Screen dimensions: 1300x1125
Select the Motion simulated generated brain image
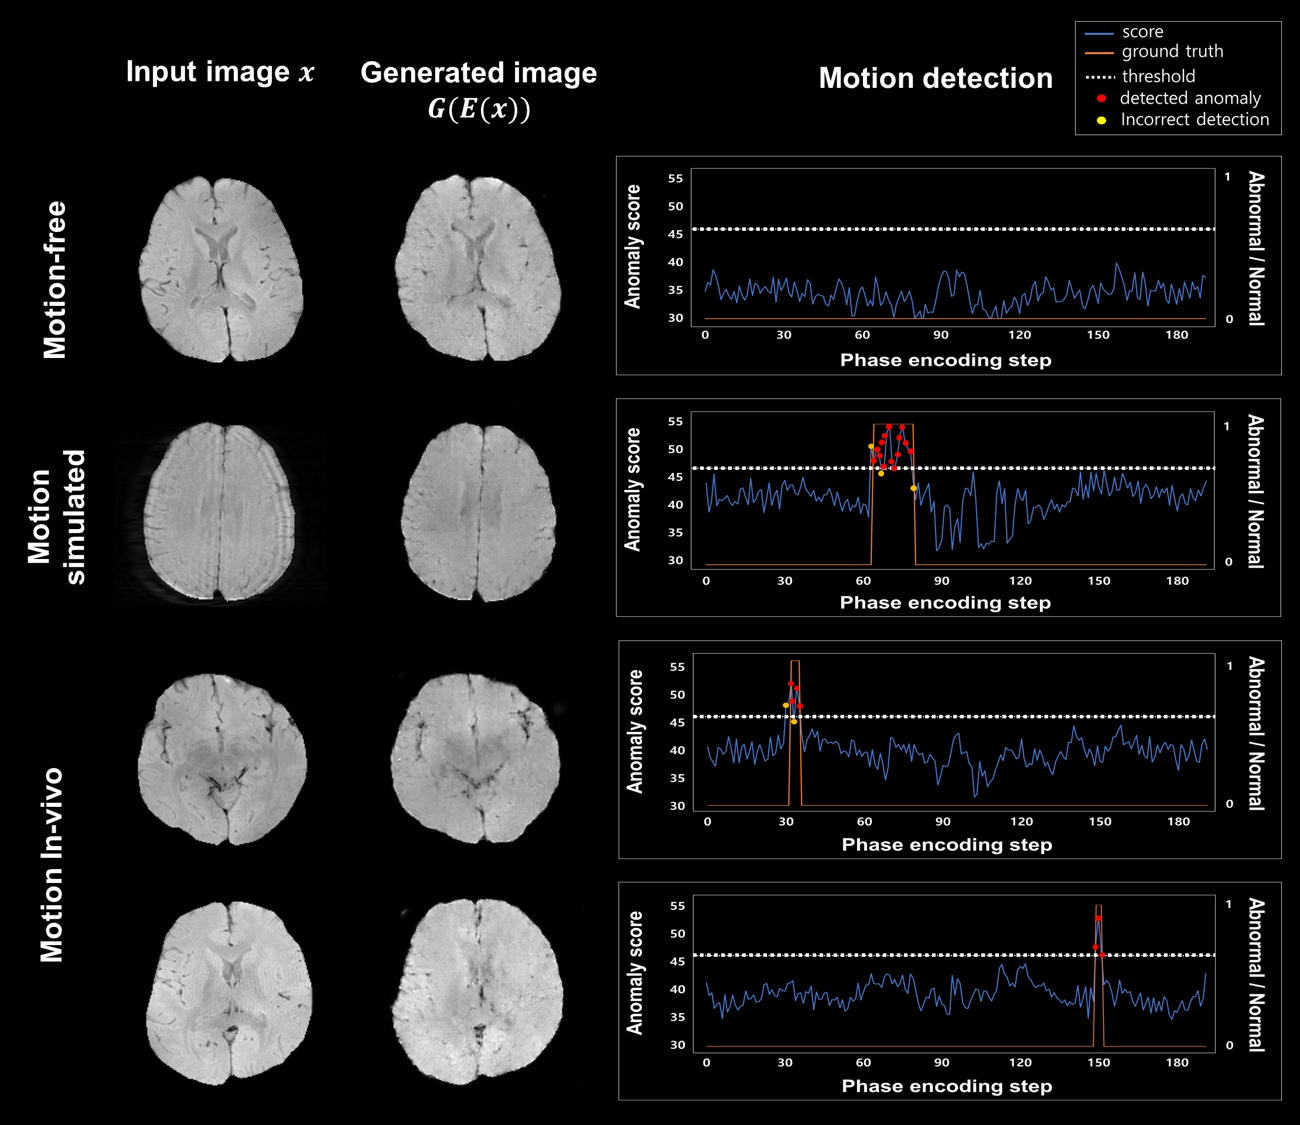pos(478,511)
